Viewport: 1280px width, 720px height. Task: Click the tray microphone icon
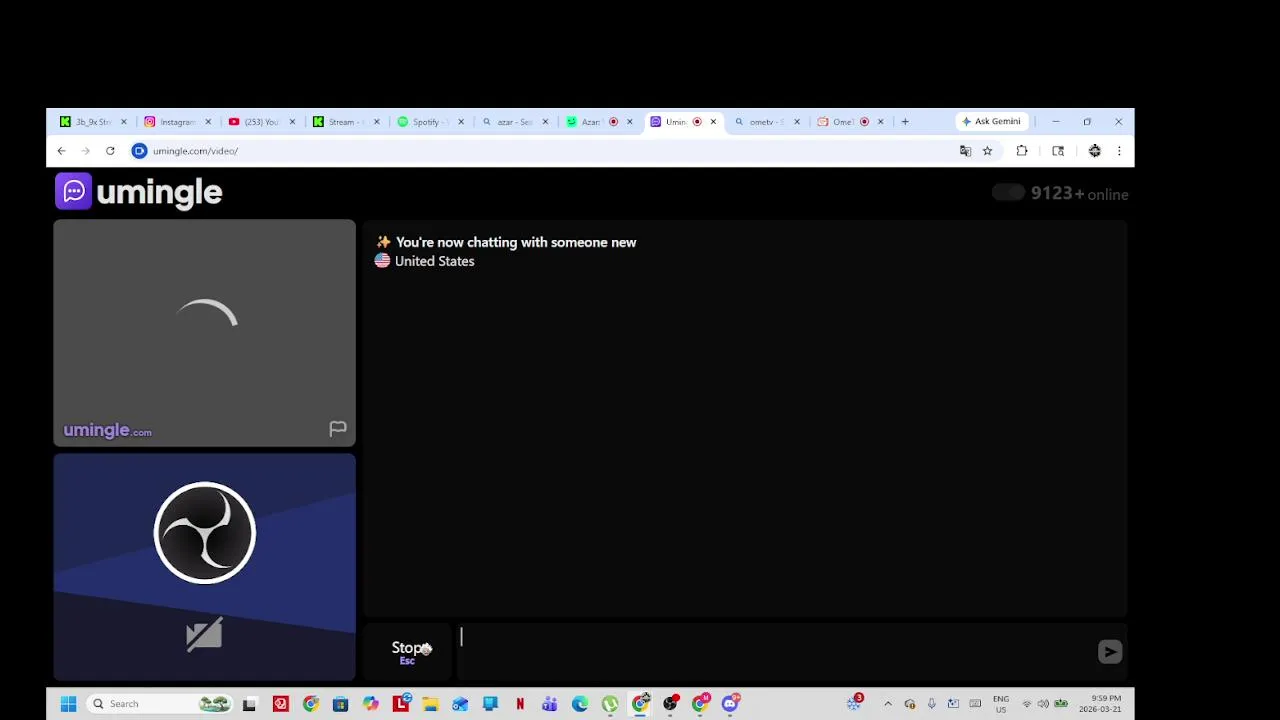pos(931,704)
